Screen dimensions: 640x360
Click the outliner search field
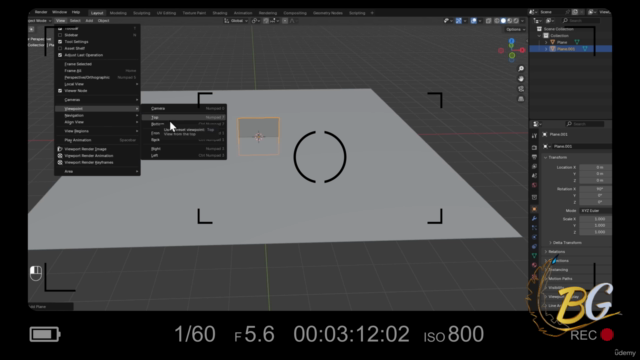580,20
